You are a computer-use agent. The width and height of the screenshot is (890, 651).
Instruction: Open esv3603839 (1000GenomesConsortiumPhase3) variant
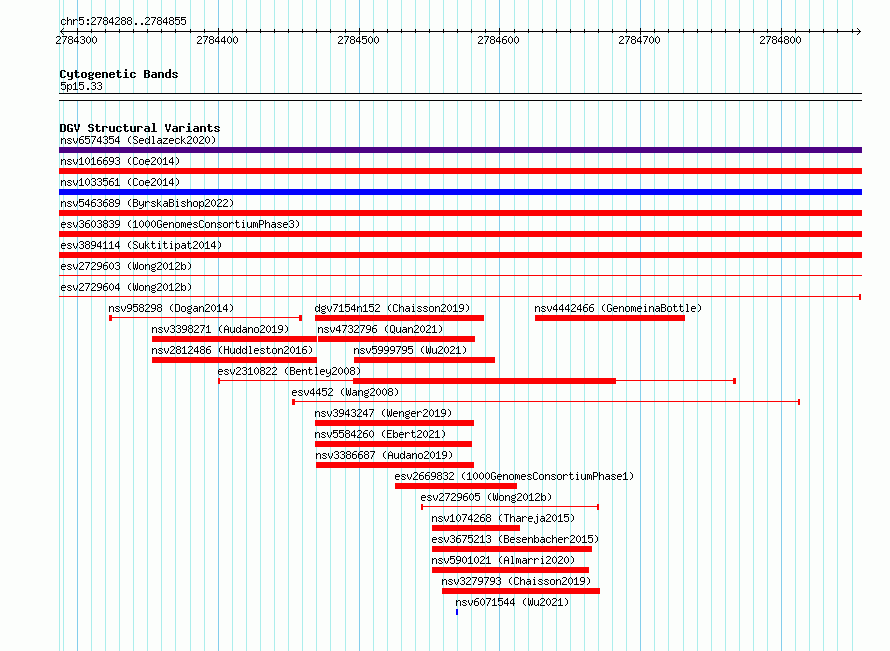tap(180, 224)
